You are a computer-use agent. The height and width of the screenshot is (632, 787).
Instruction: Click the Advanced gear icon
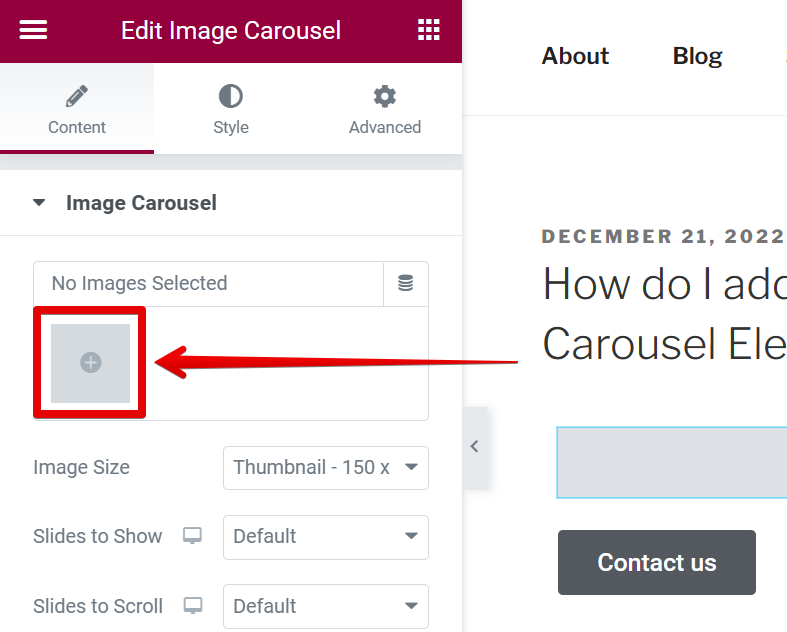click(385, 97)
